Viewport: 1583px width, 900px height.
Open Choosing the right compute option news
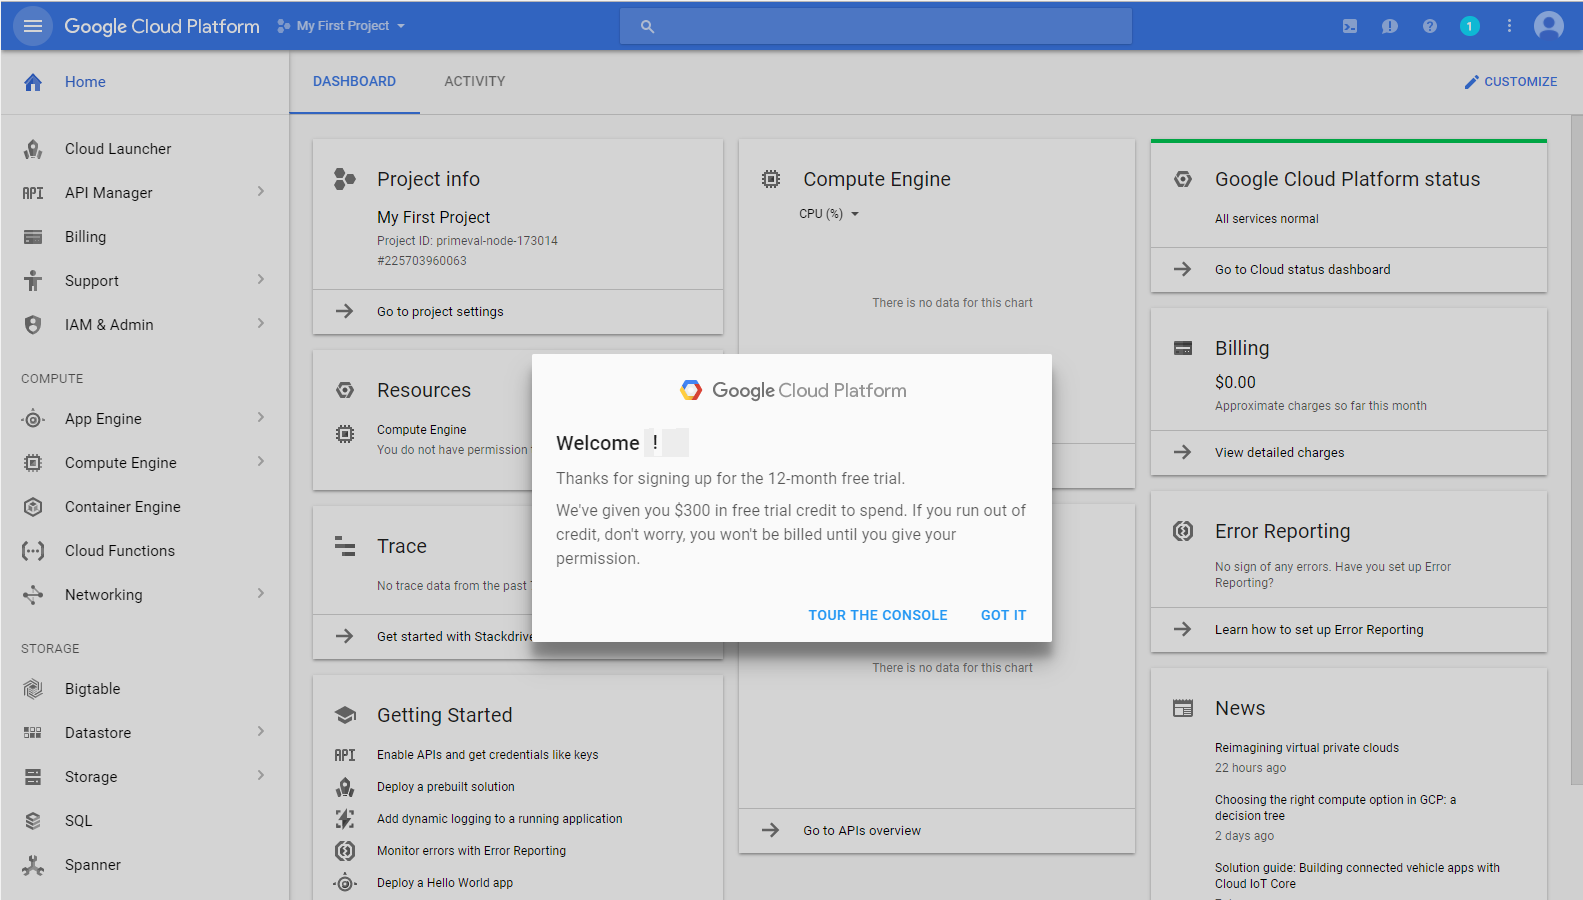1335,808
